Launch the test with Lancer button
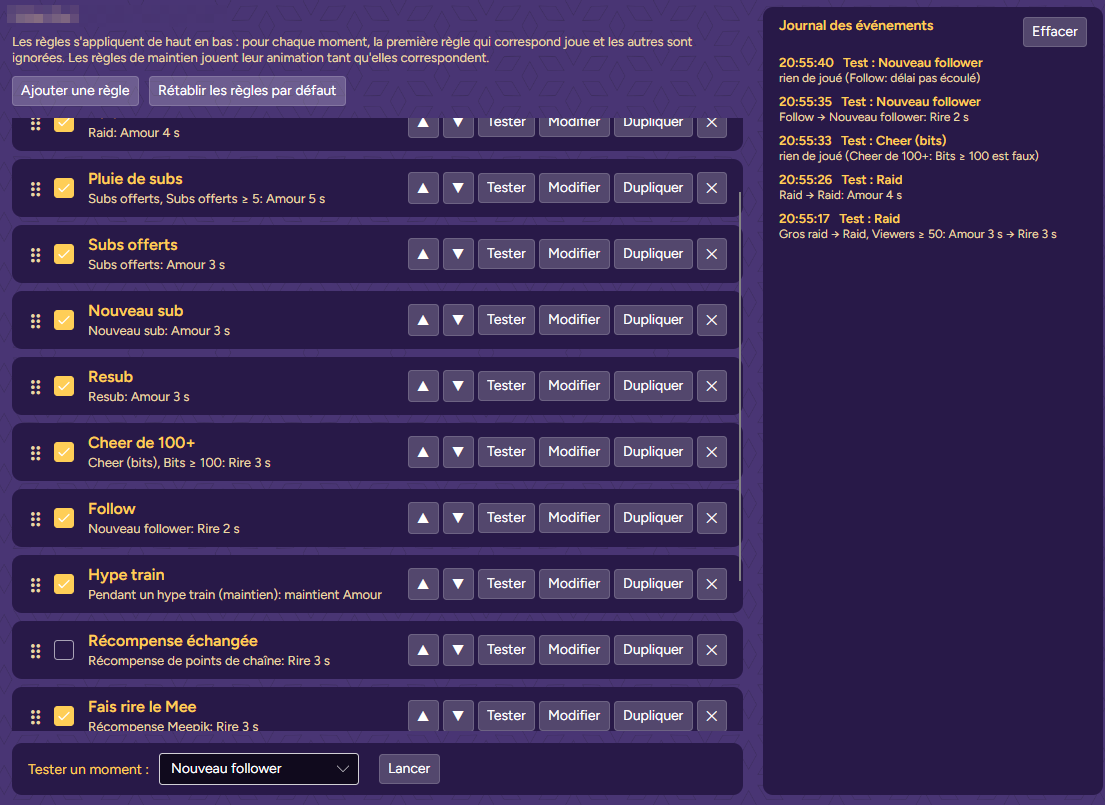1105x805 pixels. point(409,769)
